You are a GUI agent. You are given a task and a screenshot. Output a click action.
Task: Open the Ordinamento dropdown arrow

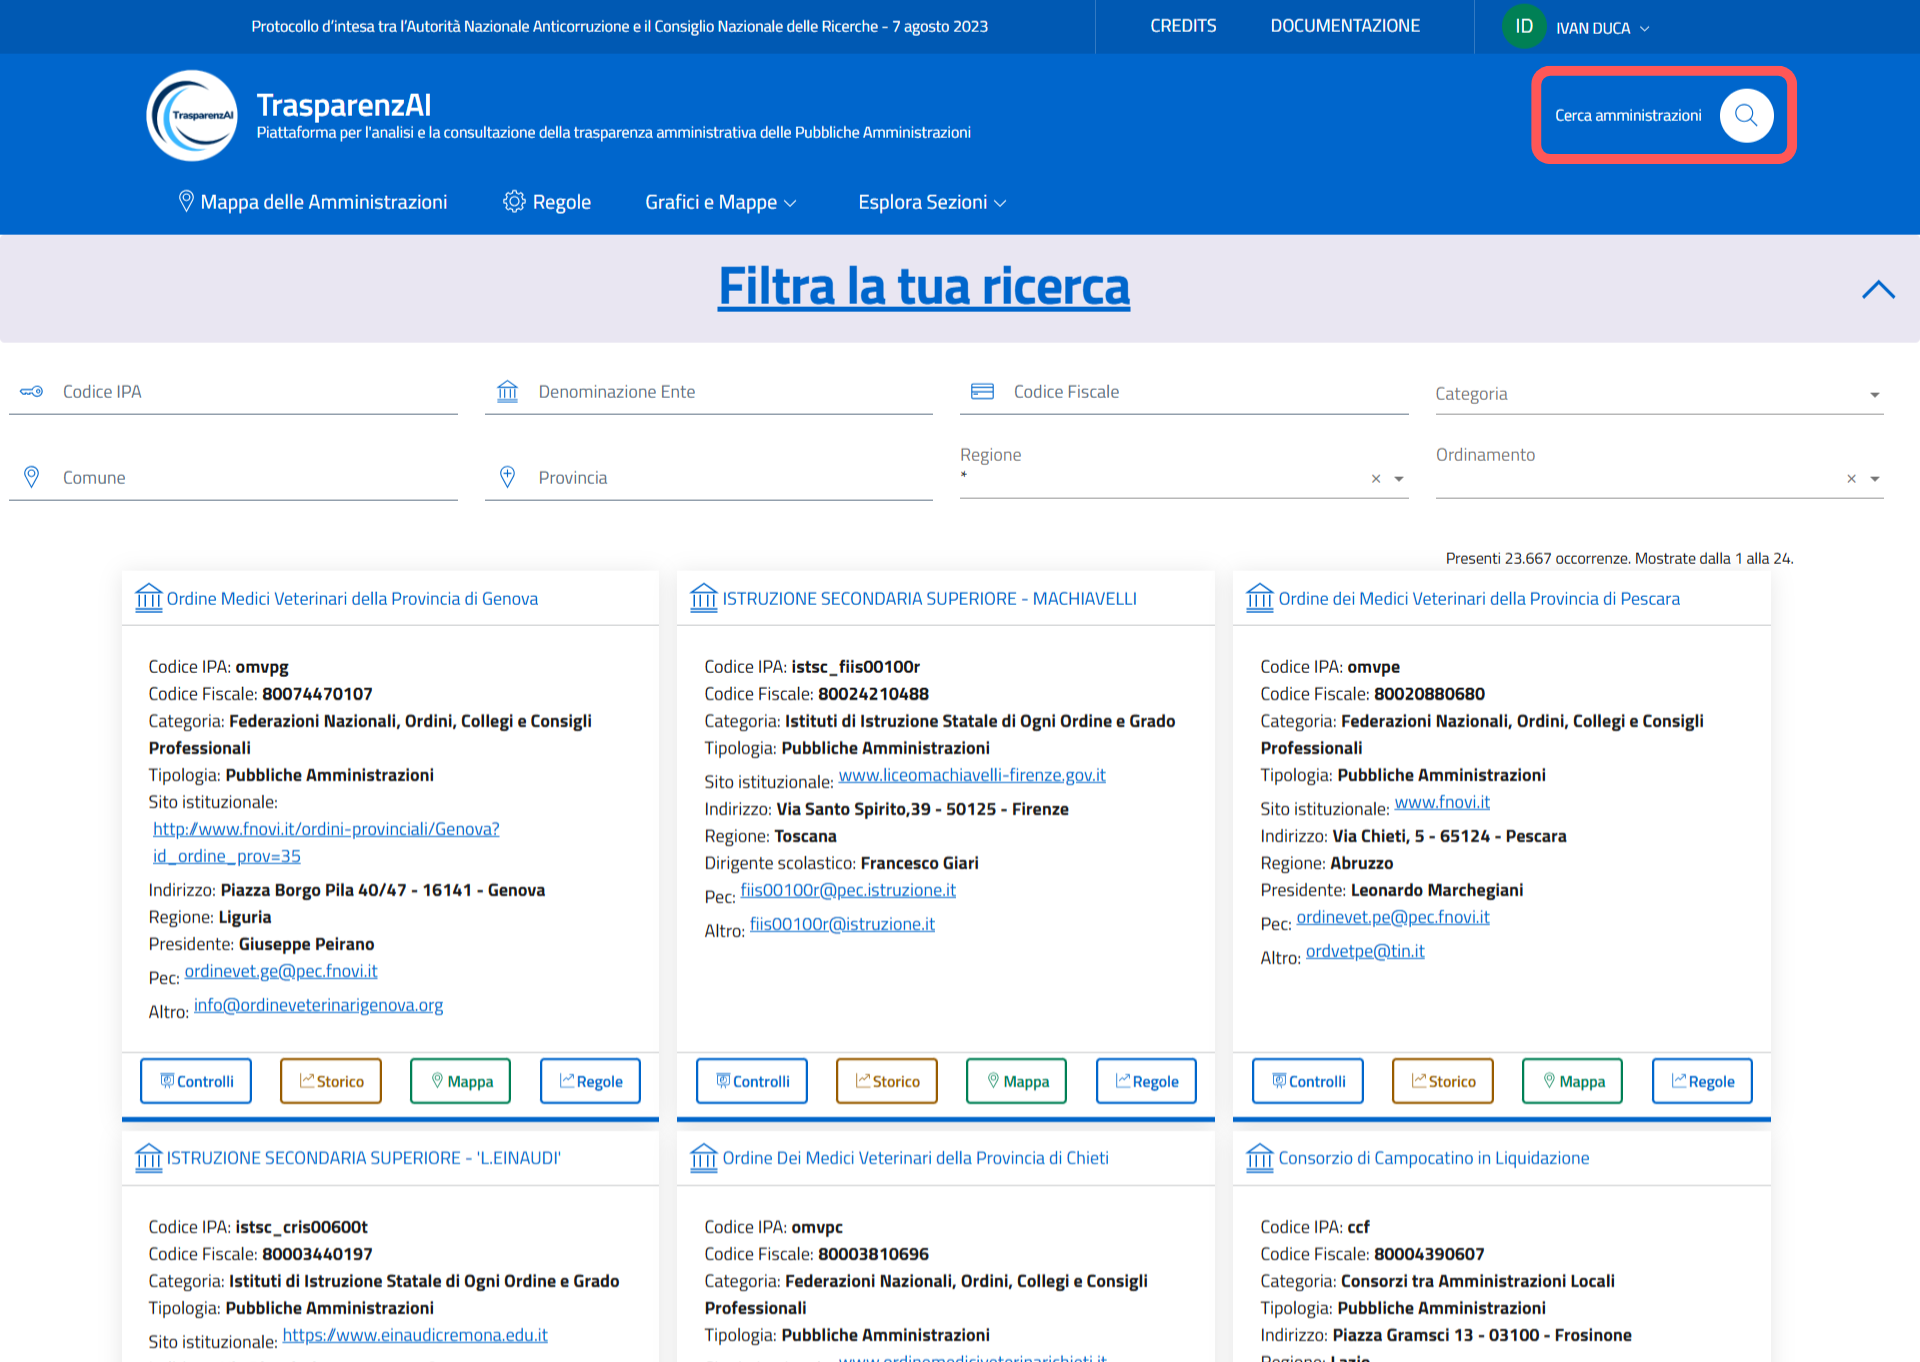coord(1875,479)
